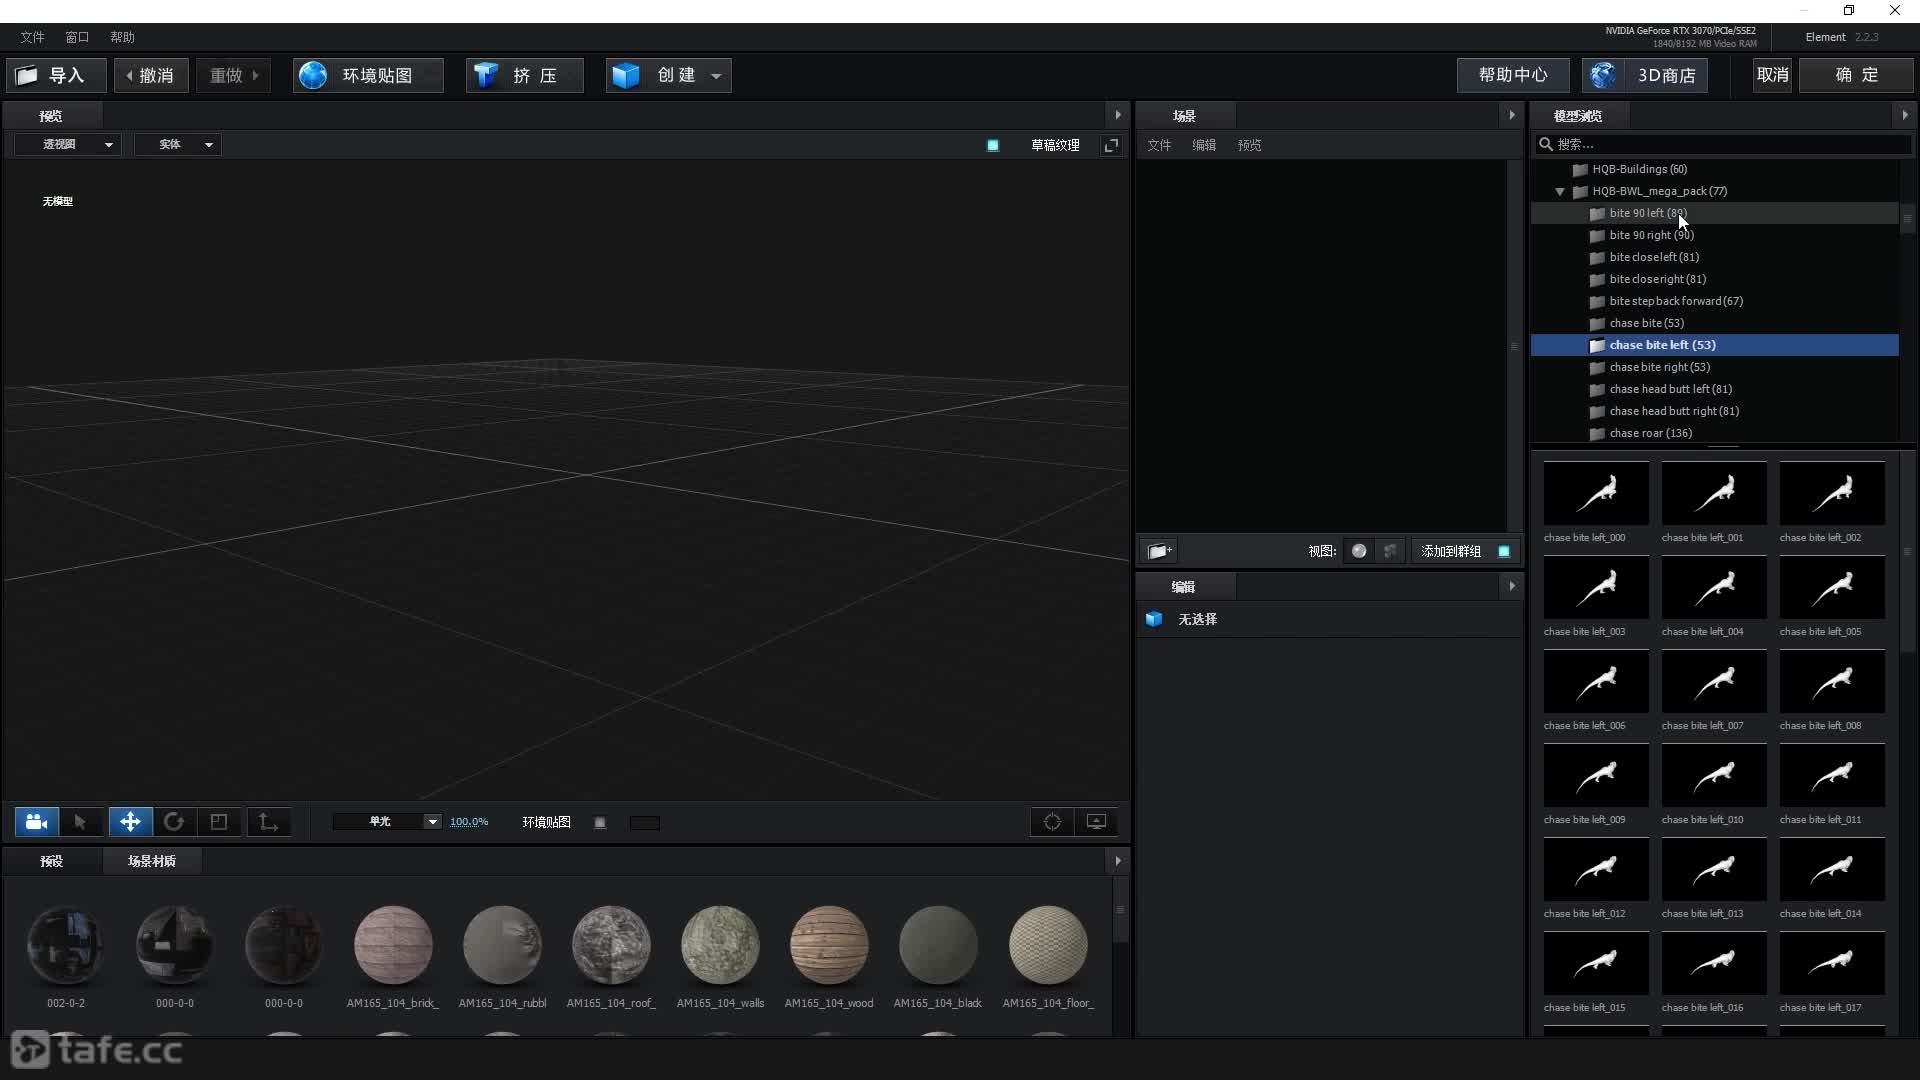Switch to the Presets (预设) tab
Image resolution: width=1920 pixels, height=1080 pixels.
pos(51,861)
